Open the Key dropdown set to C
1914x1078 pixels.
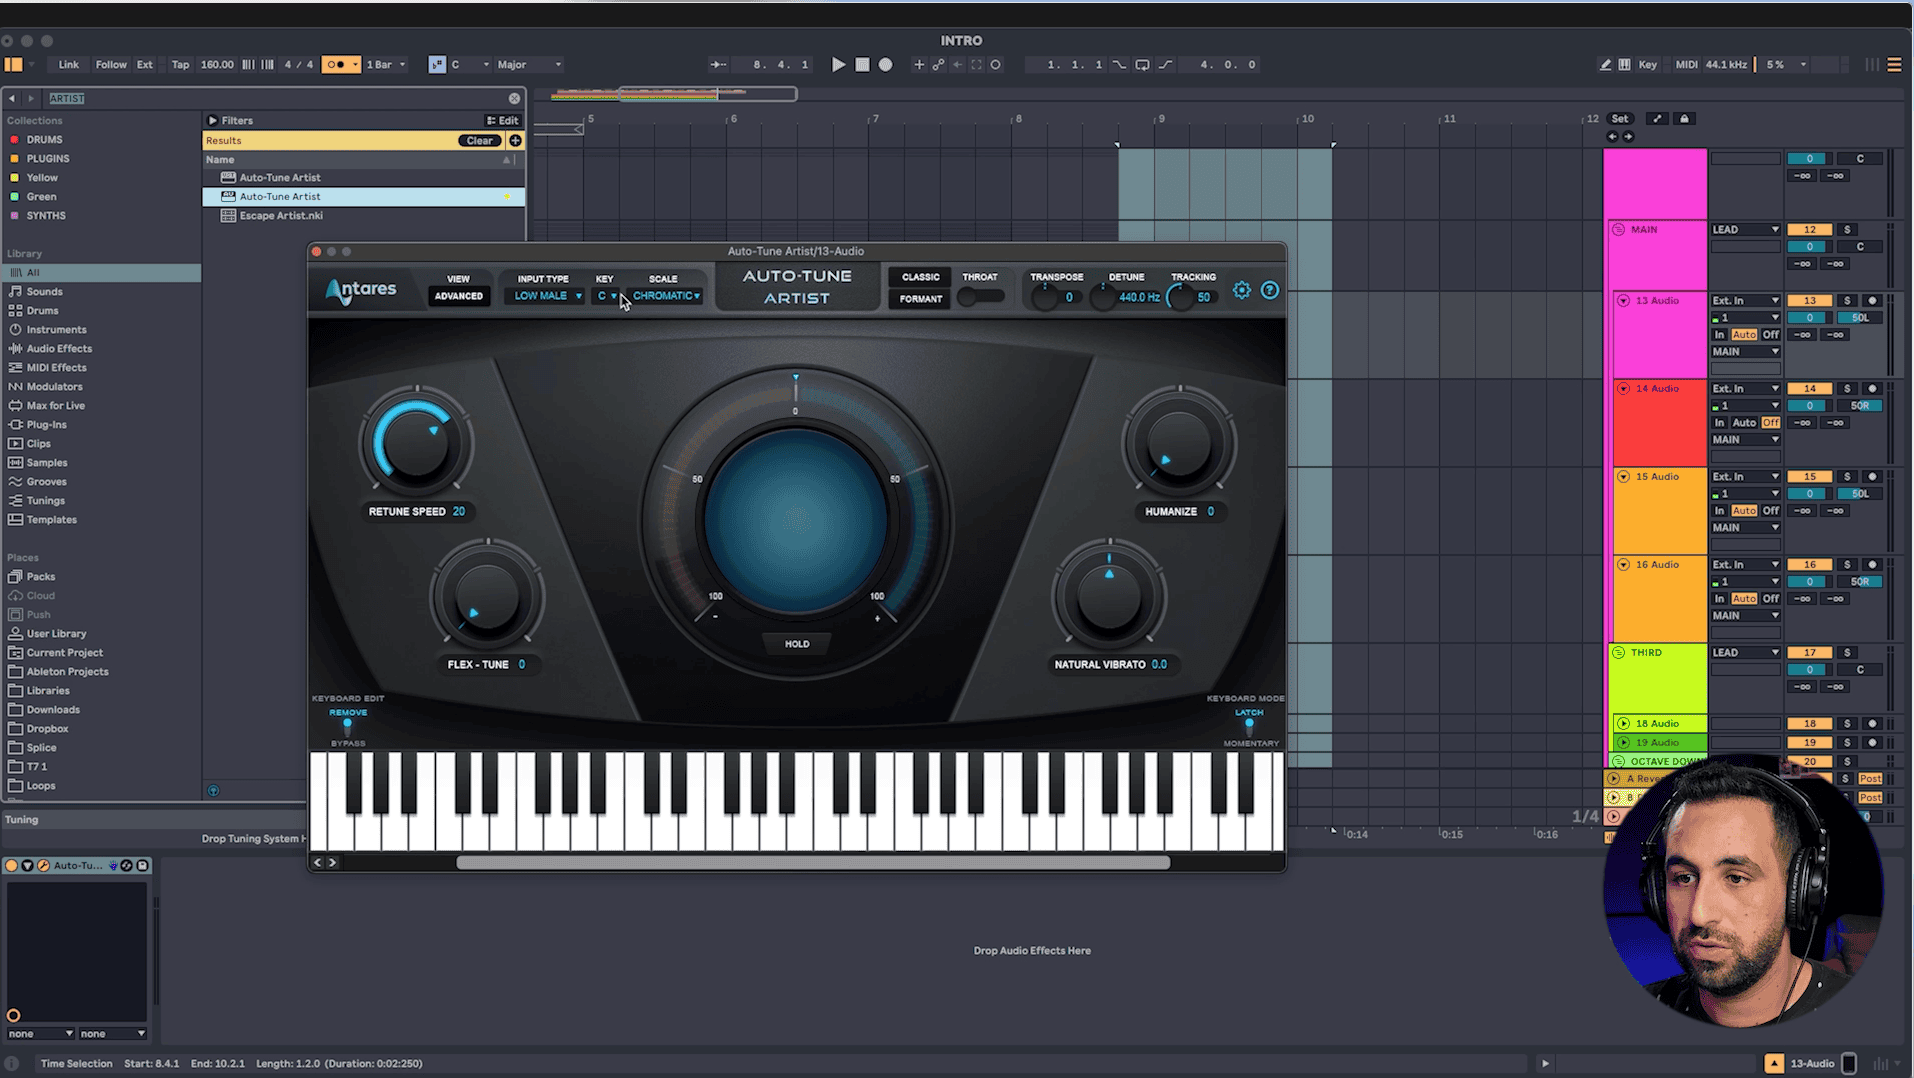[x=606, y=296]
